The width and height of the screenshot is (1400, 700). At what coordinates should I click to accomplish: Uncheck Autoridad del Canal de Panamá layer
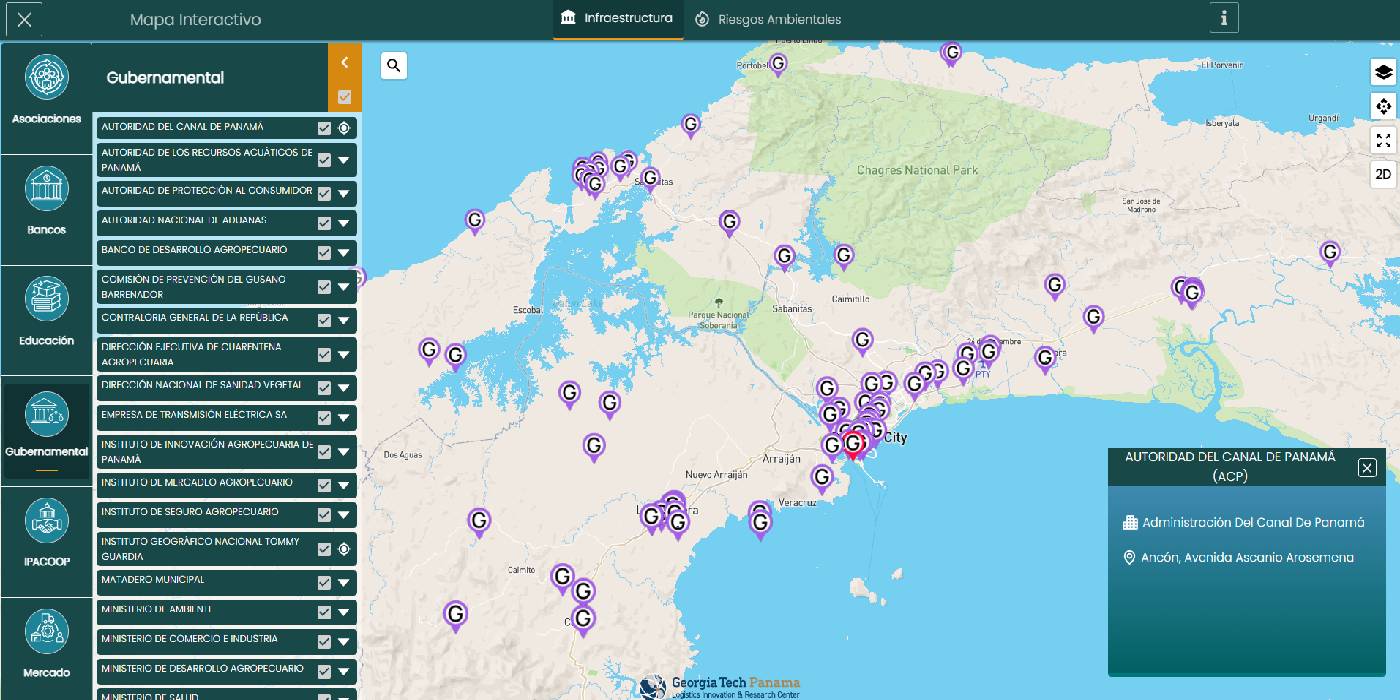[324, 128]
